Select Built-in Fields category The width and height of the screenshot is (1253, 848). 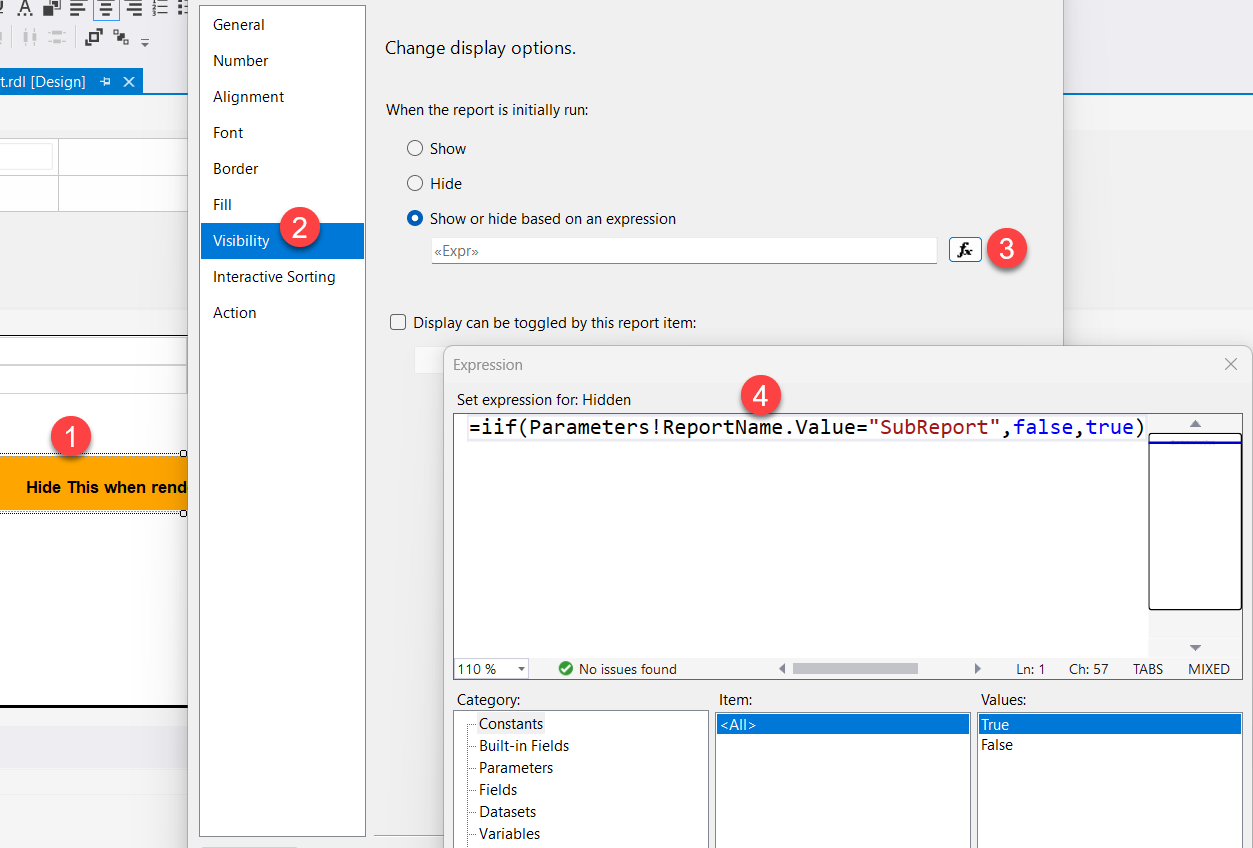tap(522, 745)
